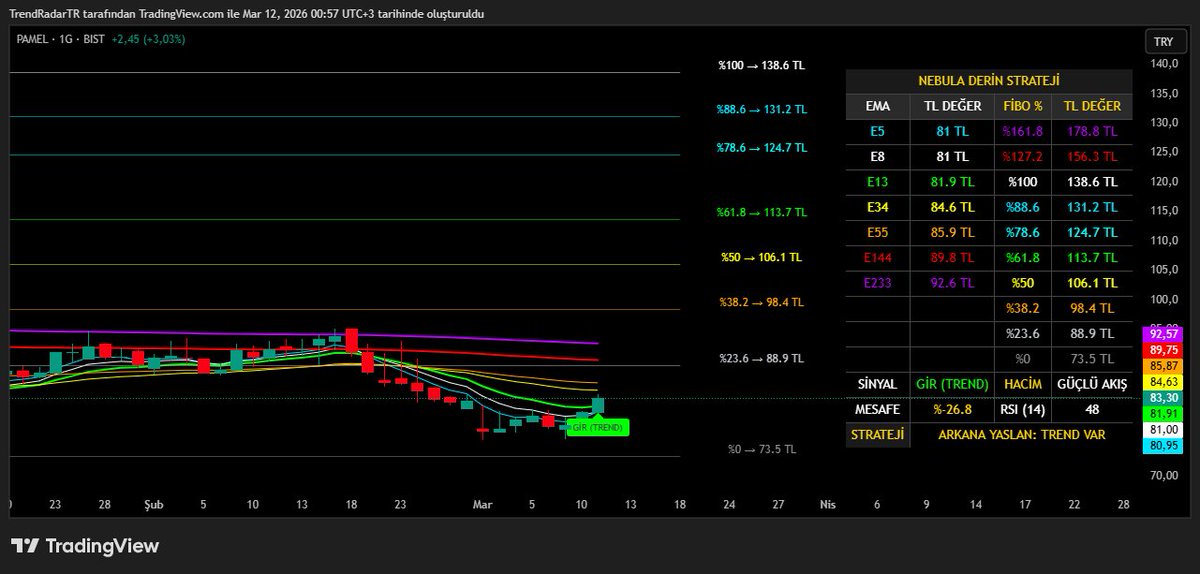This screenshot has height=574, width=1200.
Task: Open the TRY currency selector
Action: click(1164, 42)
